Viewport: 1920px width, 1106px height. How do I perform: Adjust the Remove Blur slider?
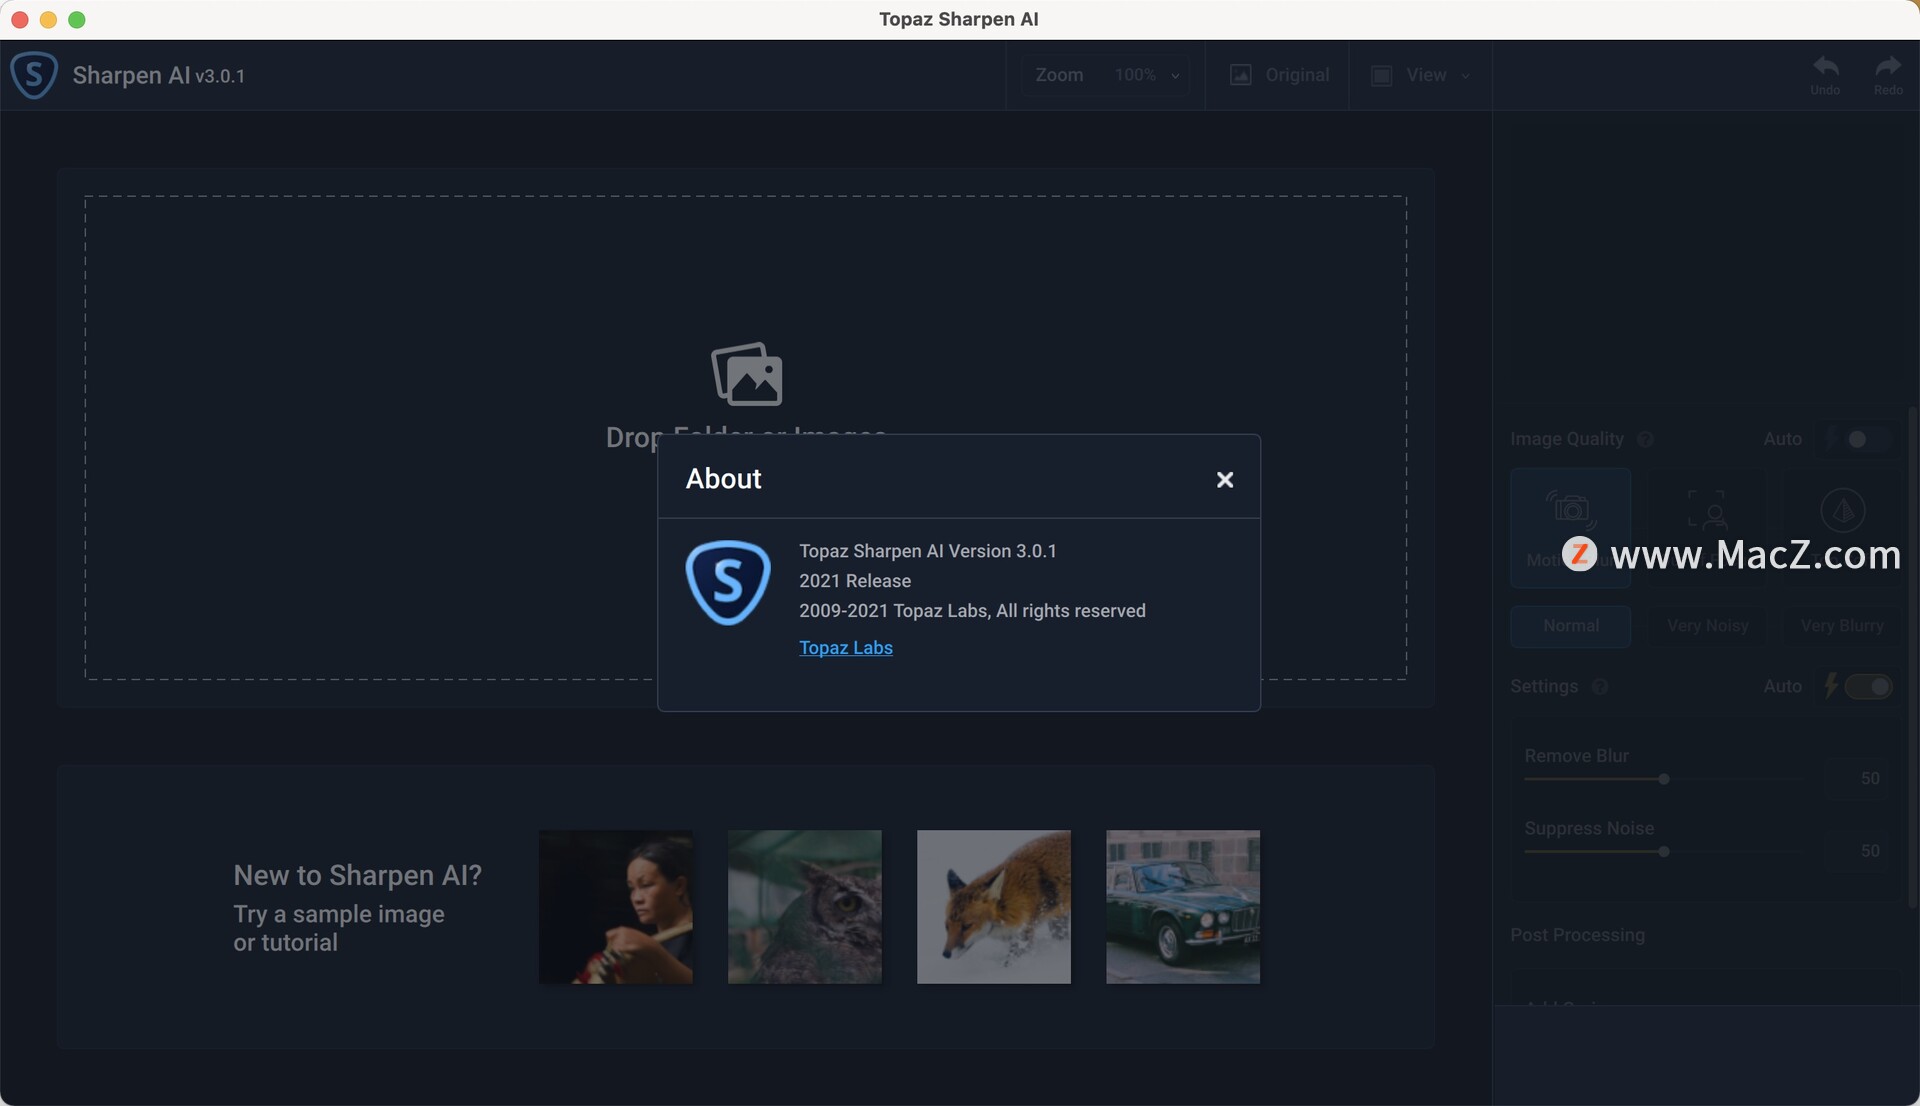pos(1663,779)
